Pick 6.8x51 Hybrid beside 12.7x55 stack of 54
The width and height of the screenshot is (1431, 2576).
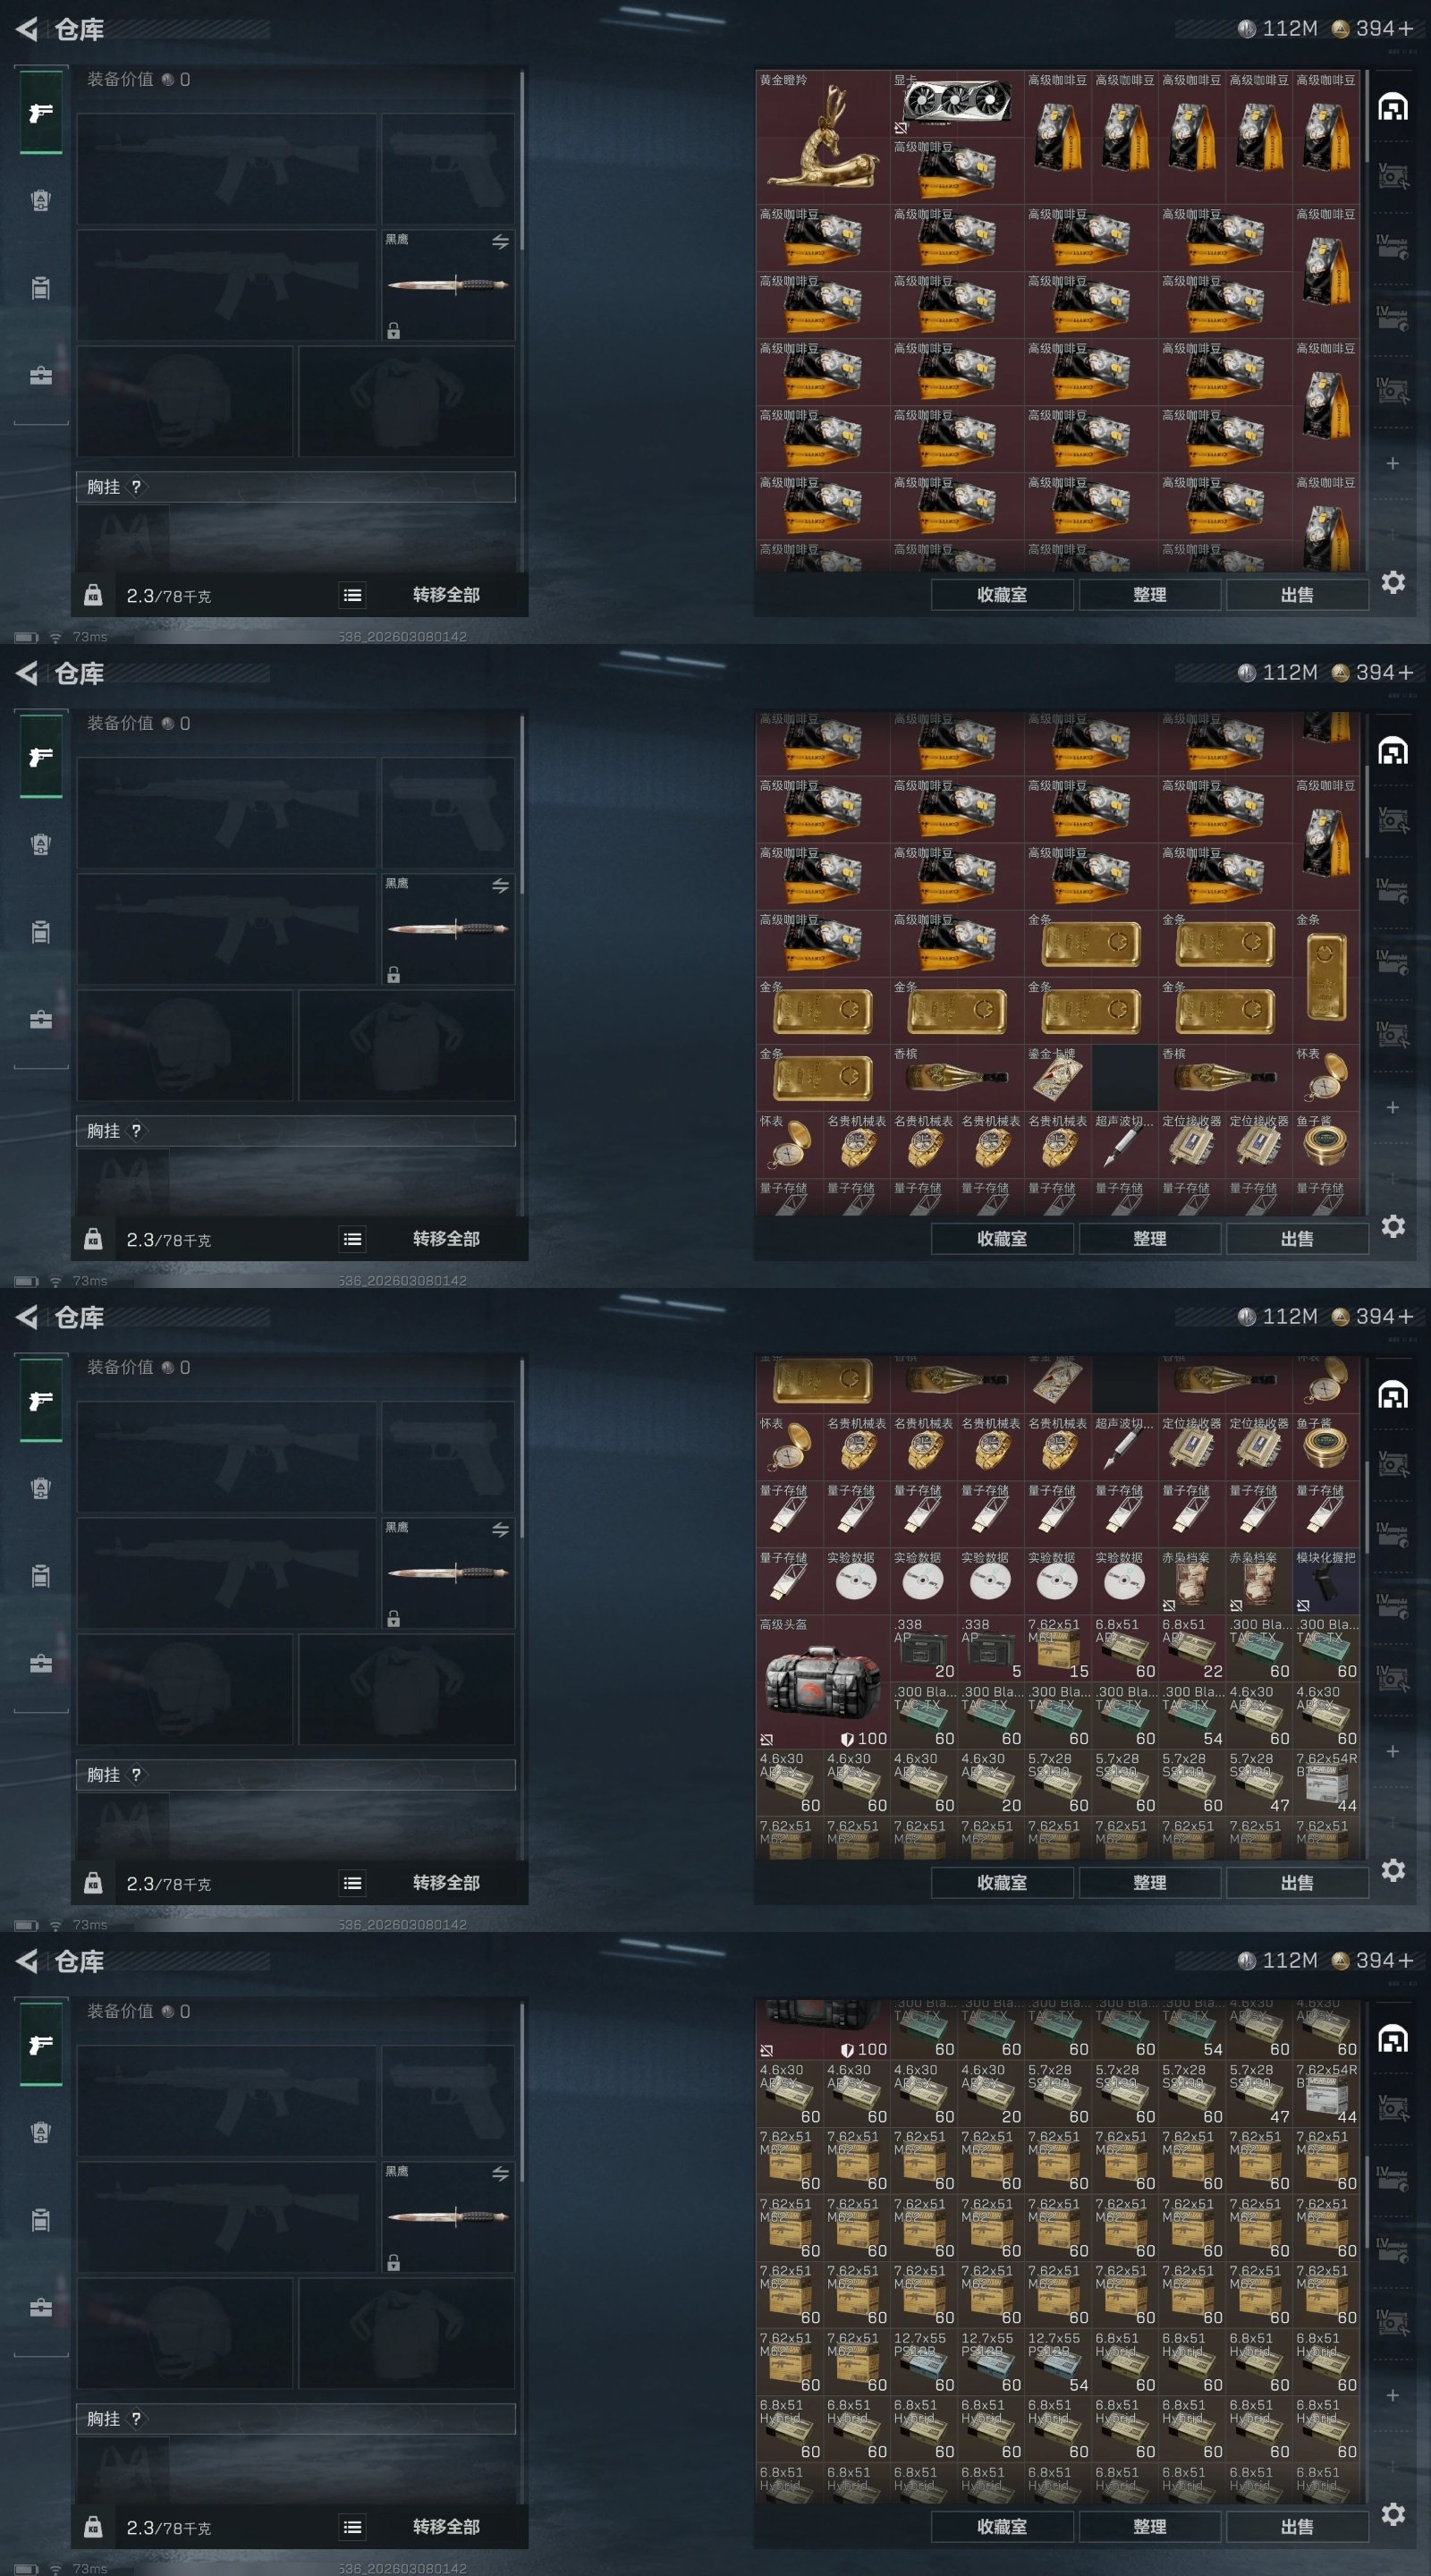point(1125,2362)
